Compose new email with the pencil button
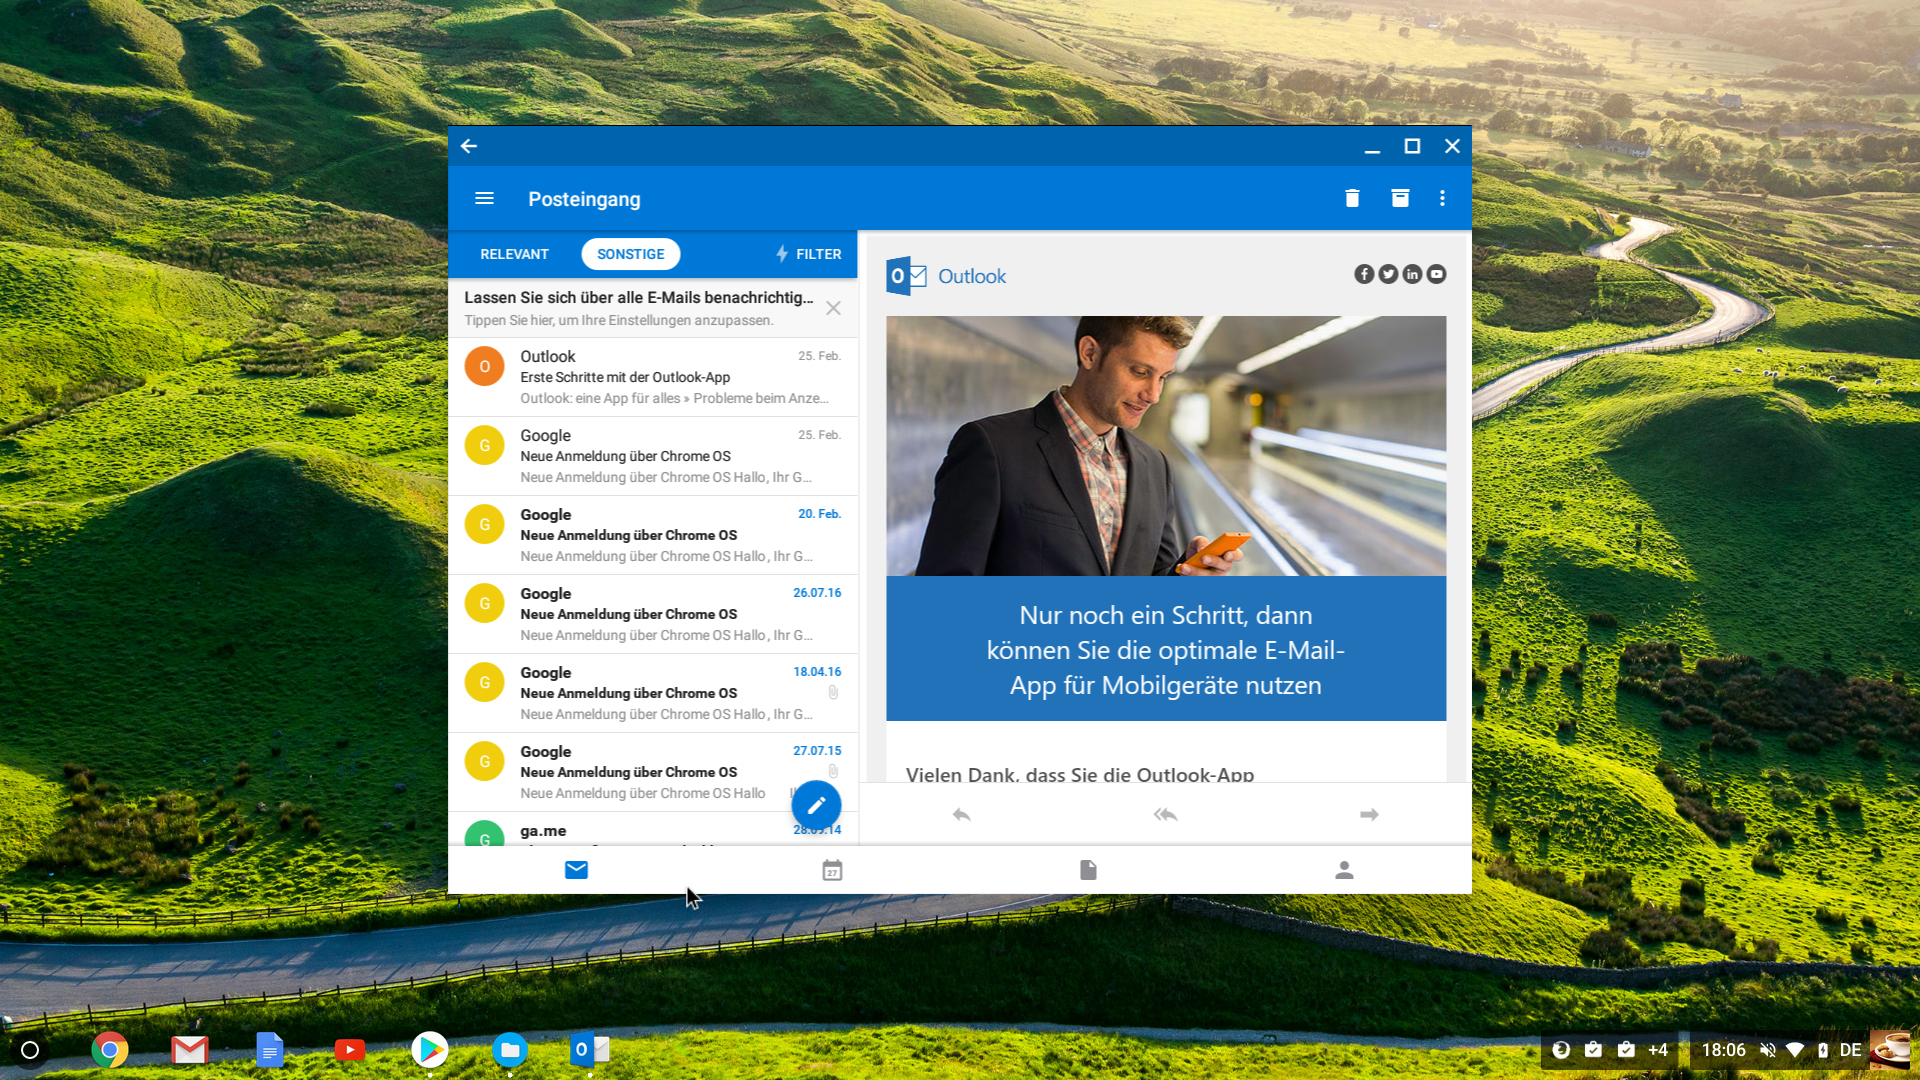1920x1080 pixels. tap(816, 805)
